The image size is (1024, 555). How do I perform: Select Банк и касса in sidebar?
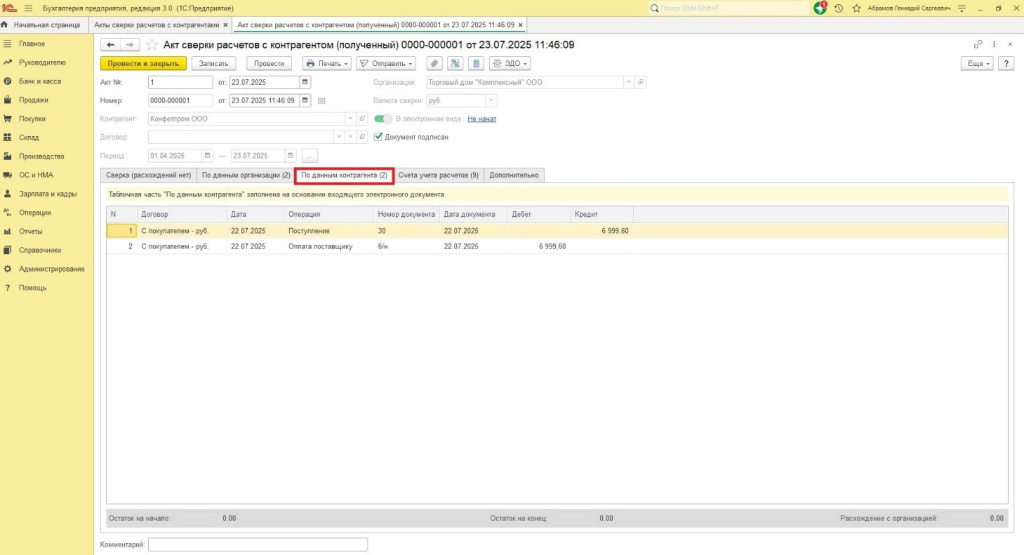coord(40,81)
